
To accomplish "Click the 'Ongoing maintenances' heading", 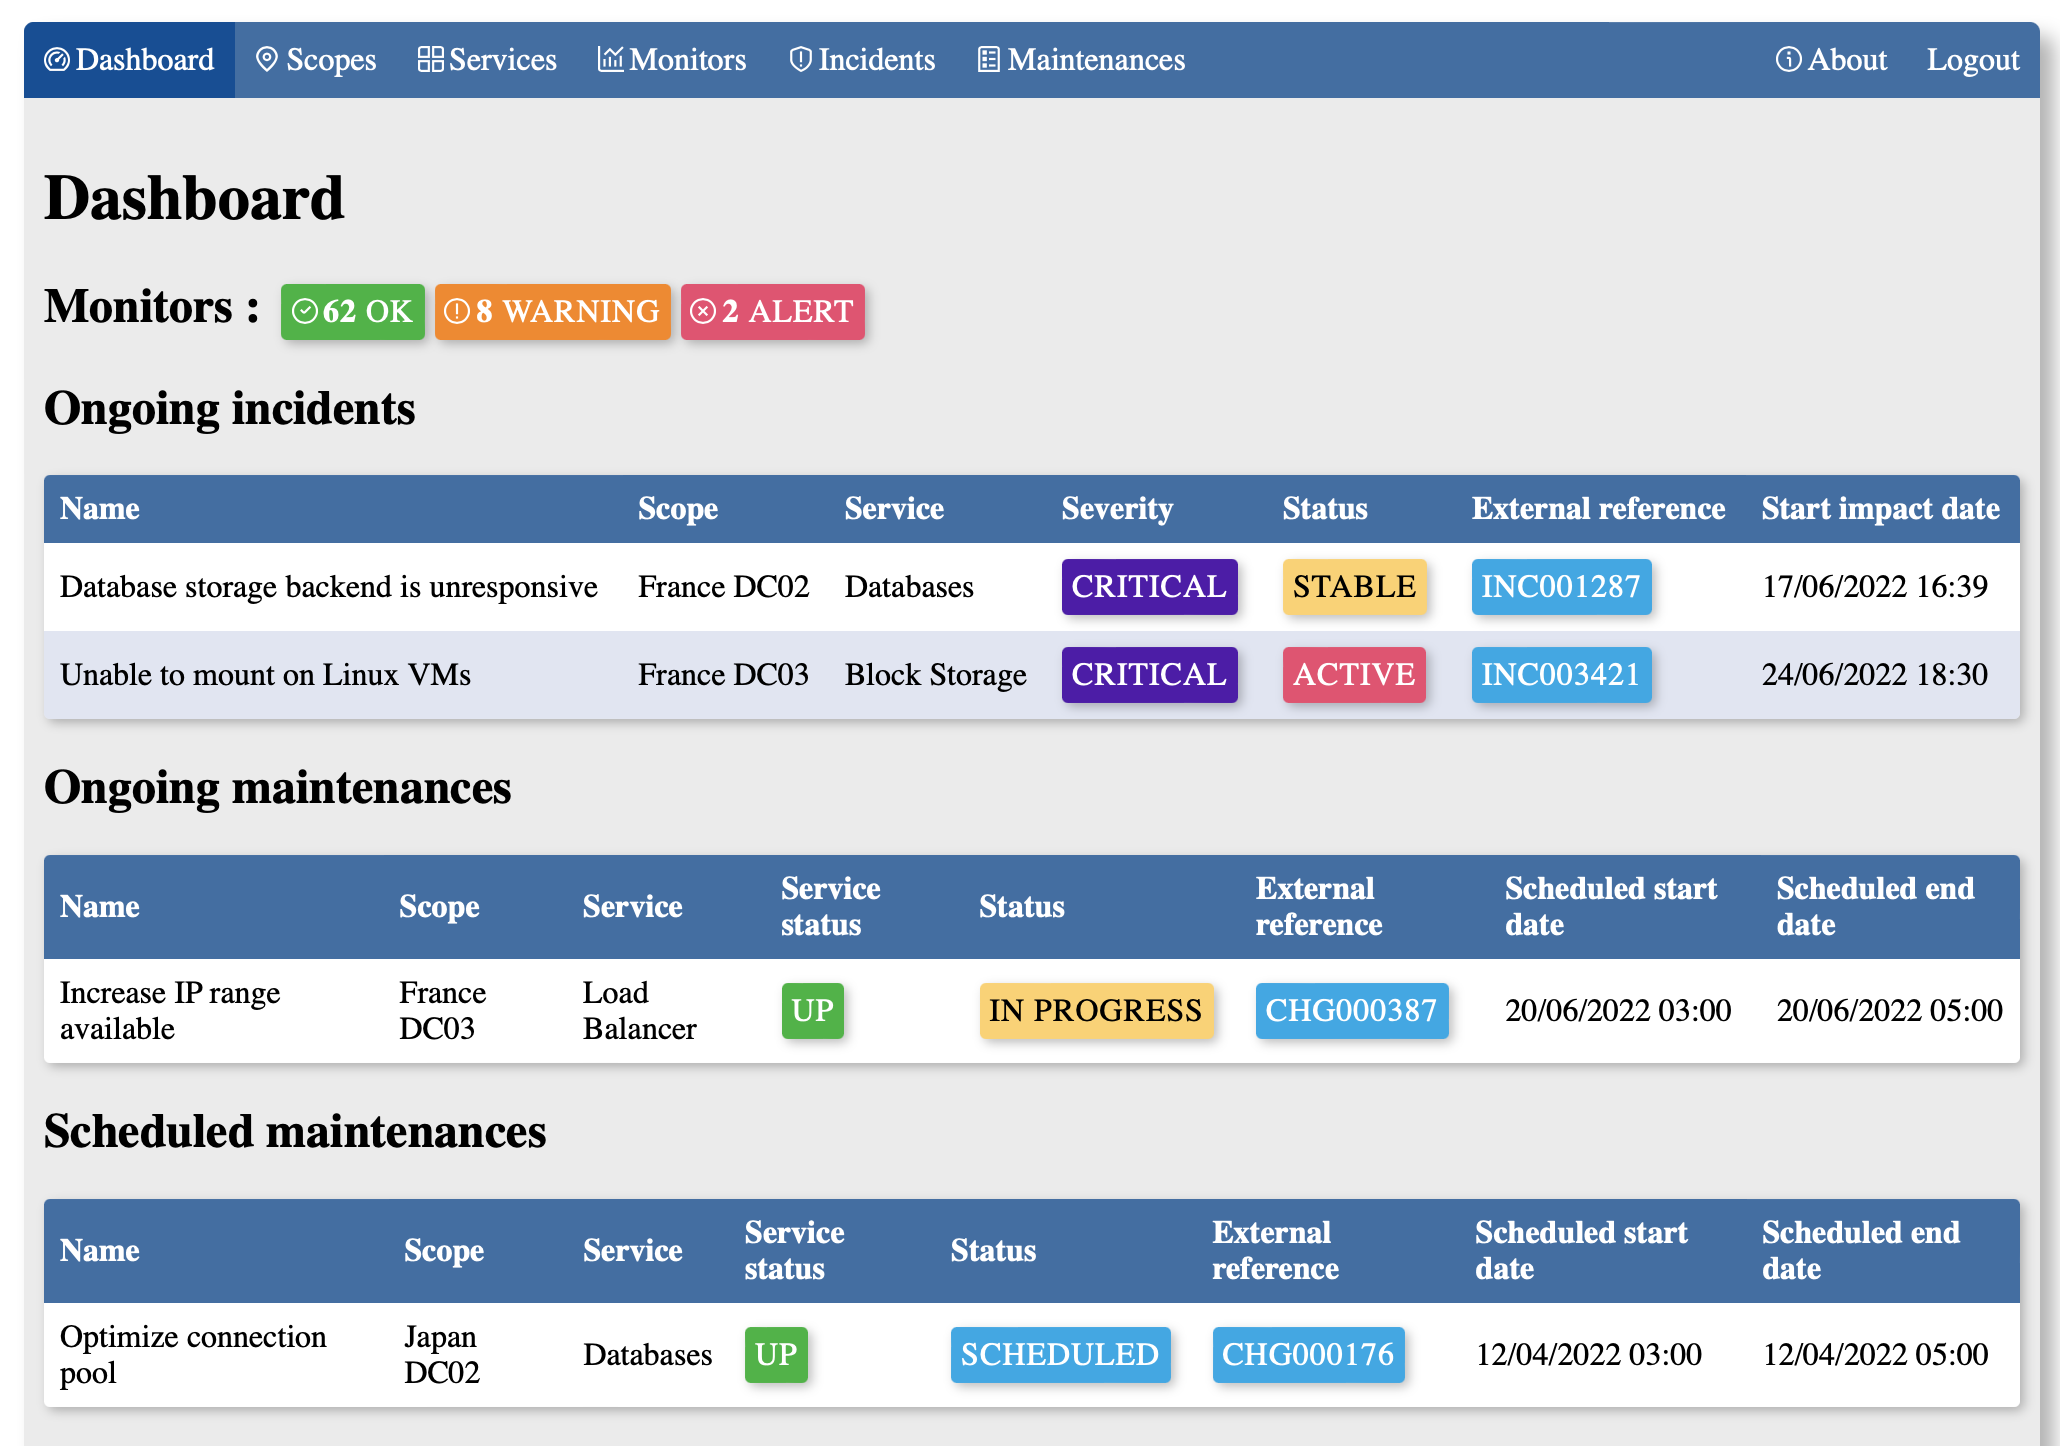I will click(x=278, y=788).
